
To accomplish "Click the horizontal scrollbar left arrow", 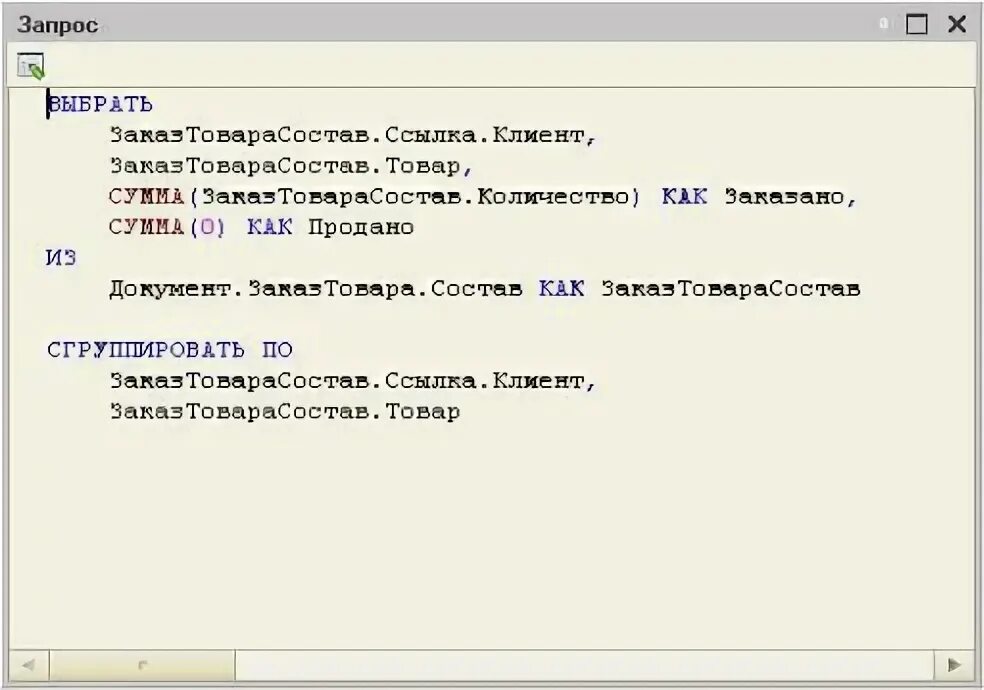I will (x=29, y=665).
